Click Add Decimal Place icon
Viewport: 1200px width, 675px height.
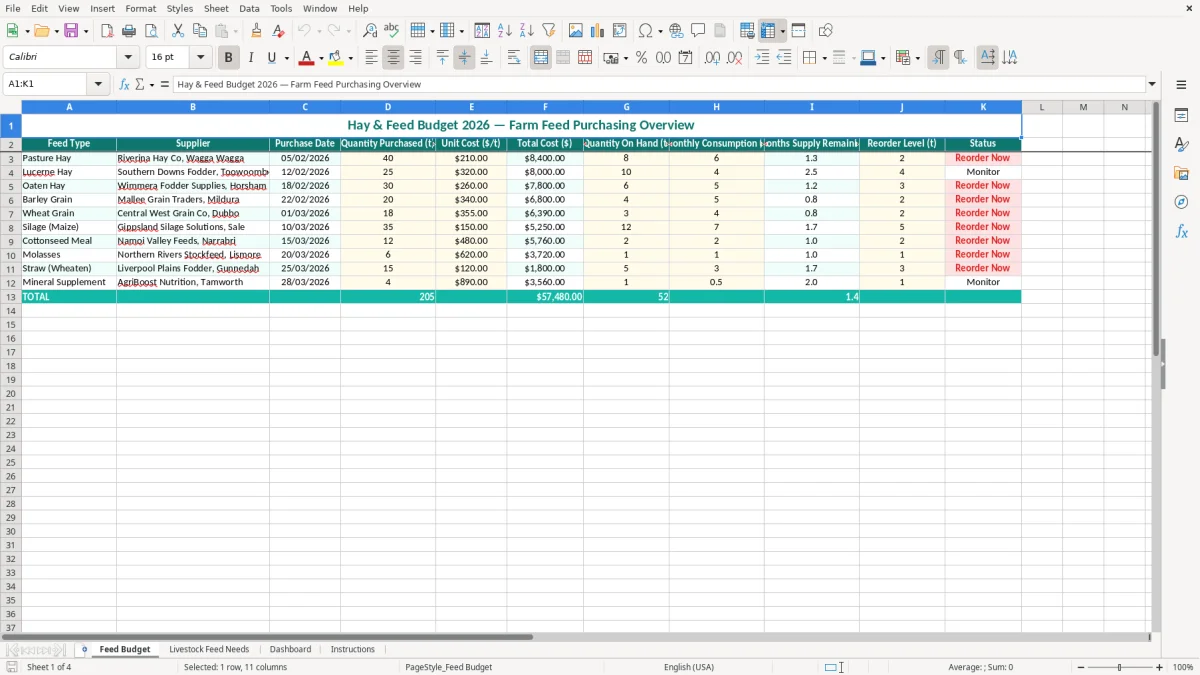712,58
